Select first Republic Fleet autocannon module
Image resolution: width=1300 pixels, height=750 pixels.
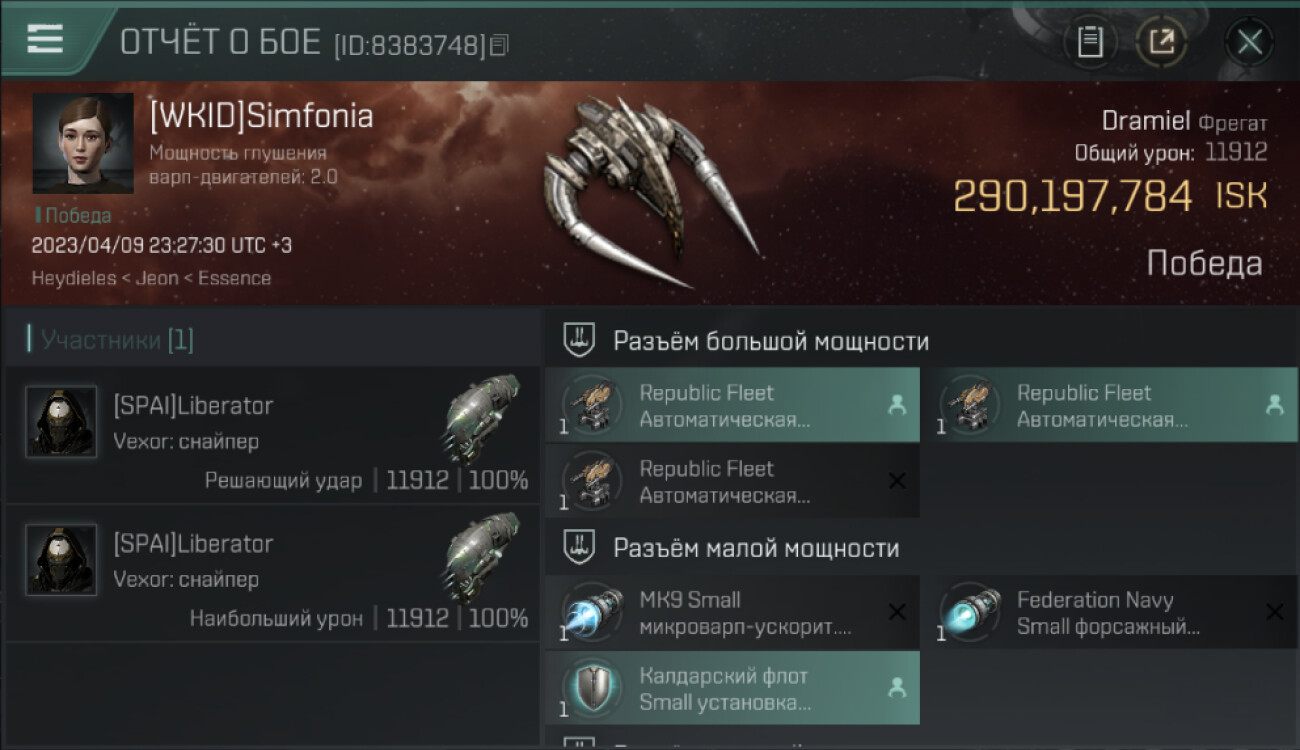click(x=732, y=405)
